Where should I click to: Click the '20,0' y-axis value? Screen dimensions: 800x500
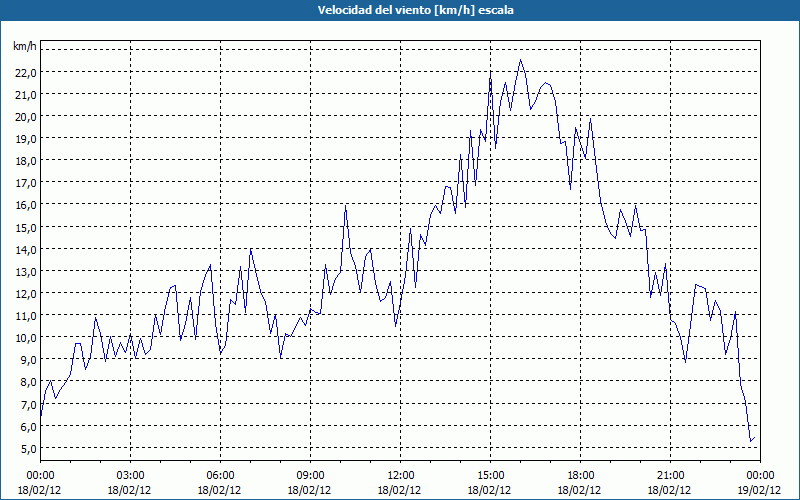pos(26,117)
